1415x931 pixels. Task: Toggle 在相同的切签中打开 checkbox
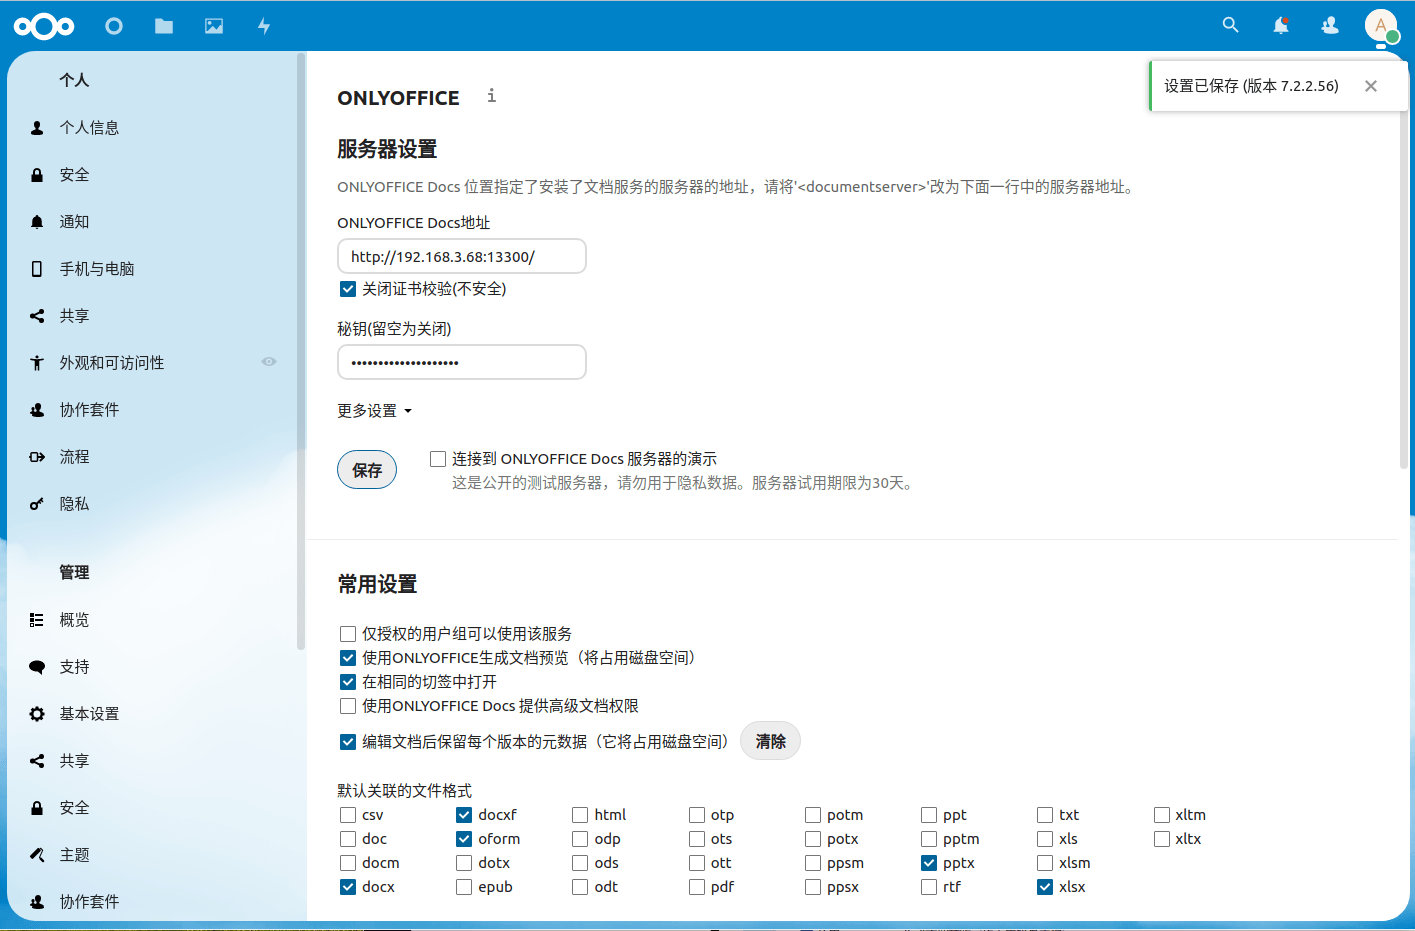tap(348, 682)
